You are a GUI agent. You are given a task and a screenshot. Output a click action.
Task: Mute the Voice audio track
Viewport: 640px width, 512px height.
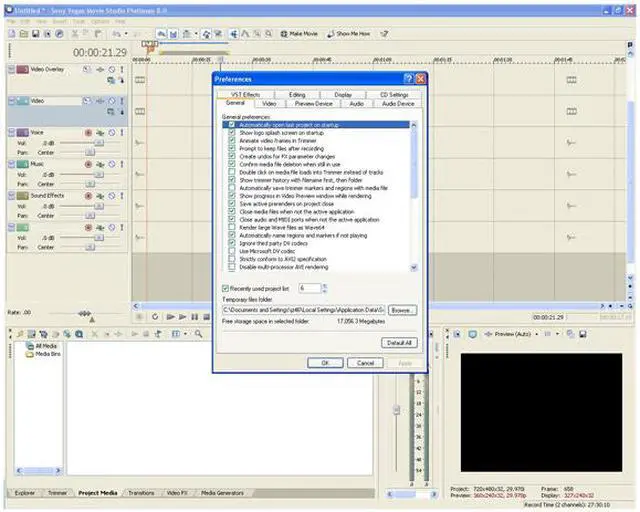[111, 132]
